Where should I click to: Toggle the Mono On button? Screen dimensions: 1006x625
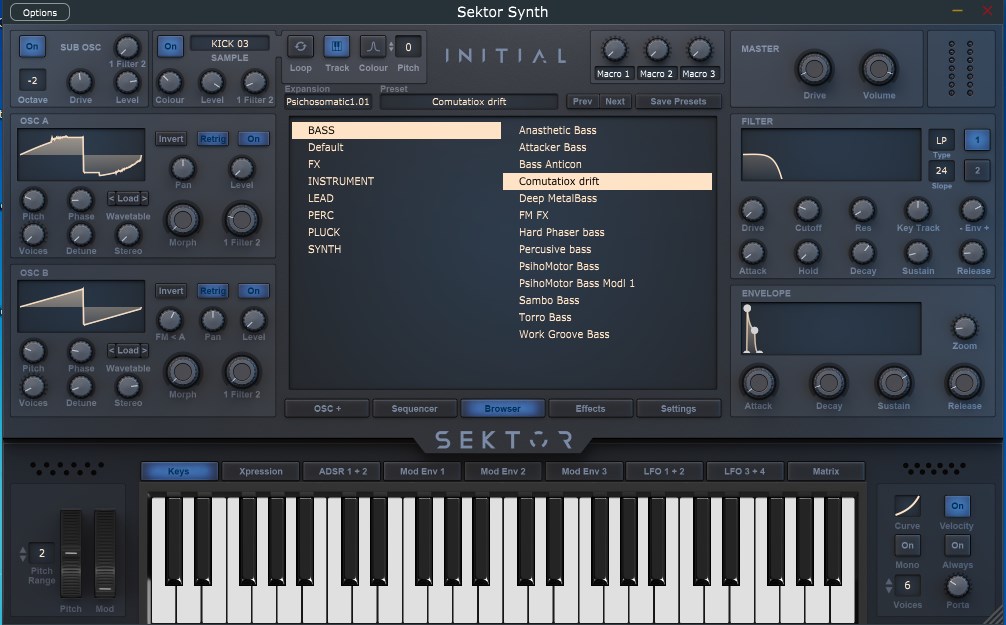coord(907,545)
